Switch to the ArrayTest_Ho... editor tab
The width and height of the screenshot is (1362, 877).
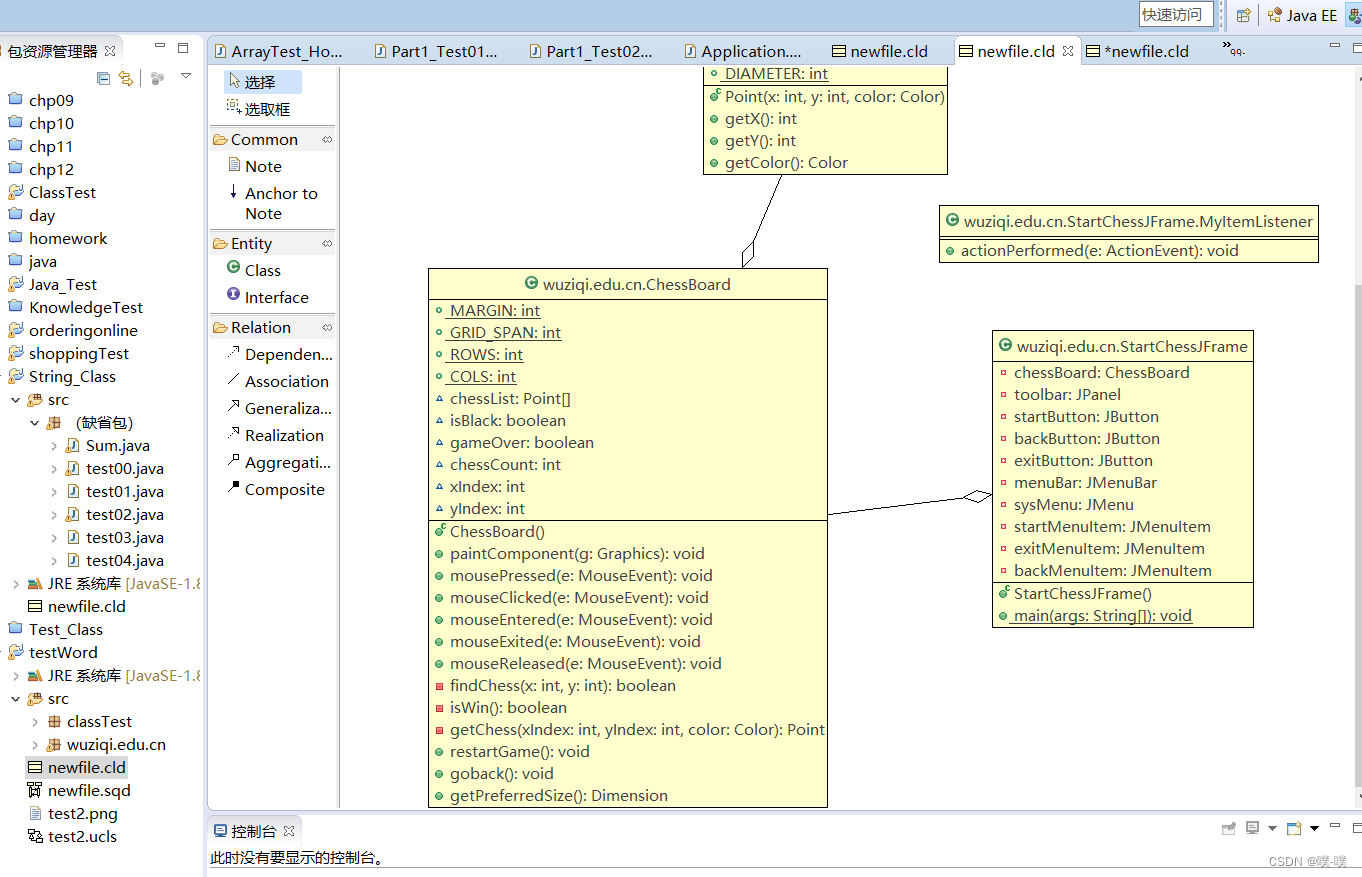click(x=278, y=51)
